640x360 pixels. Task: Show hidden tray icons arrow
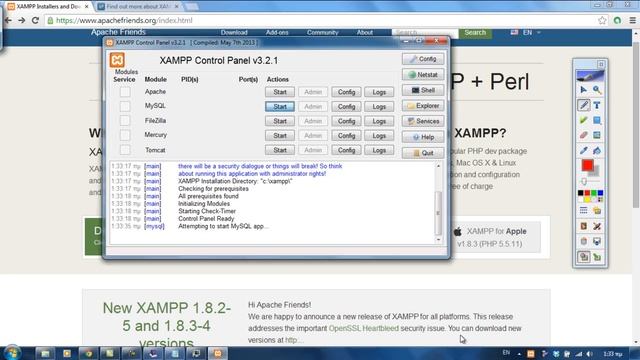click(x=519, y=354)
